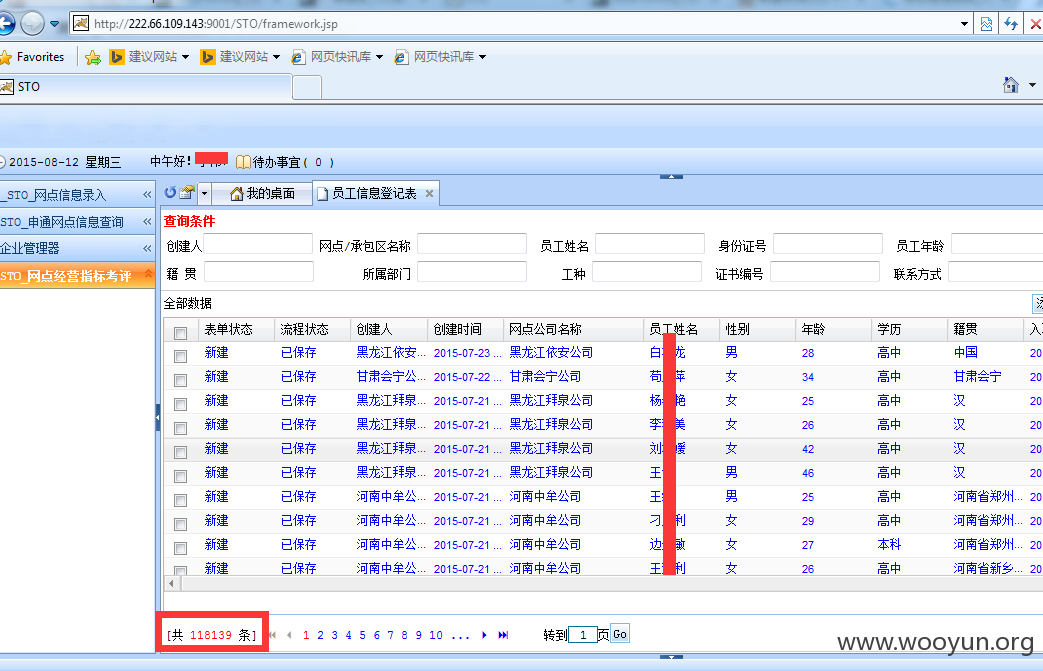The height and width of the screenshot is (671, 1043).
Task: Open the Home button dropdown arrow
Action: coord(1032,85)
